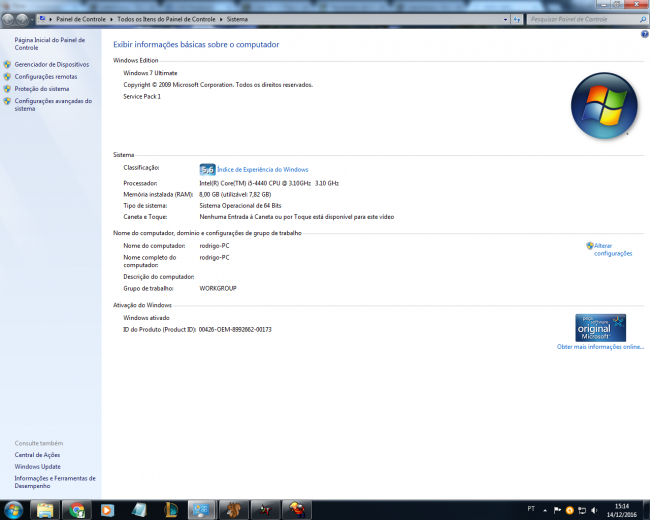Click the 8,00 GB installed memory value

(x=235, y=194)
